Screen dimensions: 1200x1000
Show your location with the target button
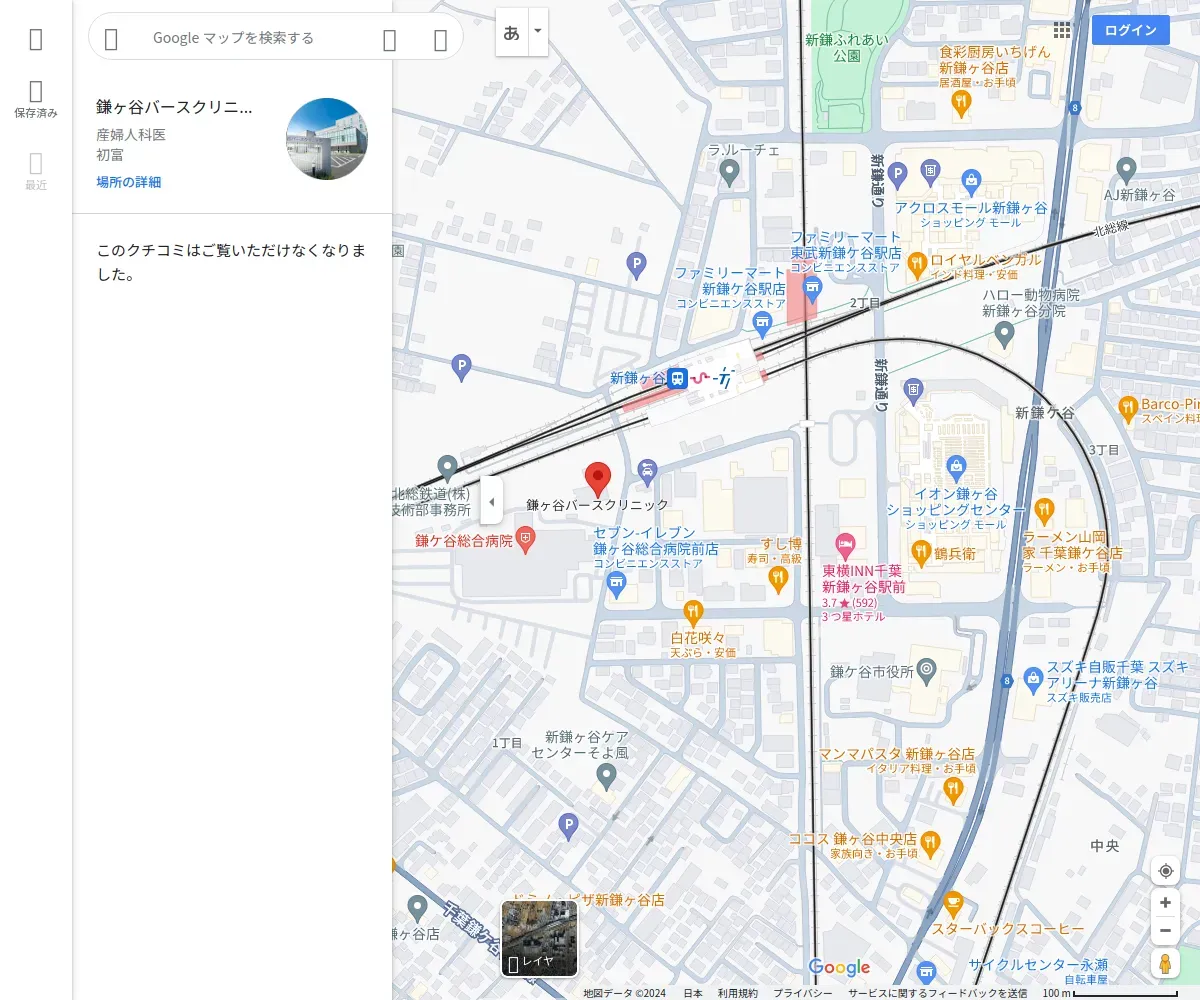pyautogui.click(x=1165, y=871)
